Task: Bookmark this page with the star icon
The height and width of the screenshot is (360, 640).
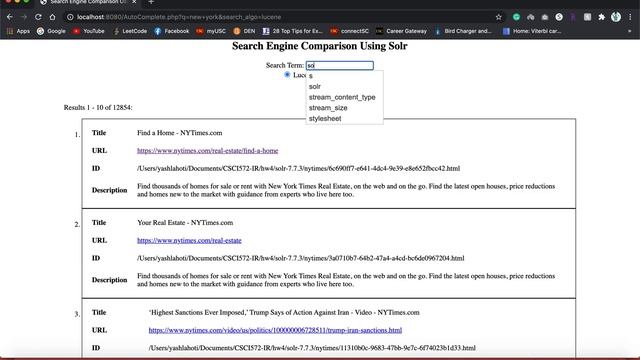Action: (x=498, y=17)
